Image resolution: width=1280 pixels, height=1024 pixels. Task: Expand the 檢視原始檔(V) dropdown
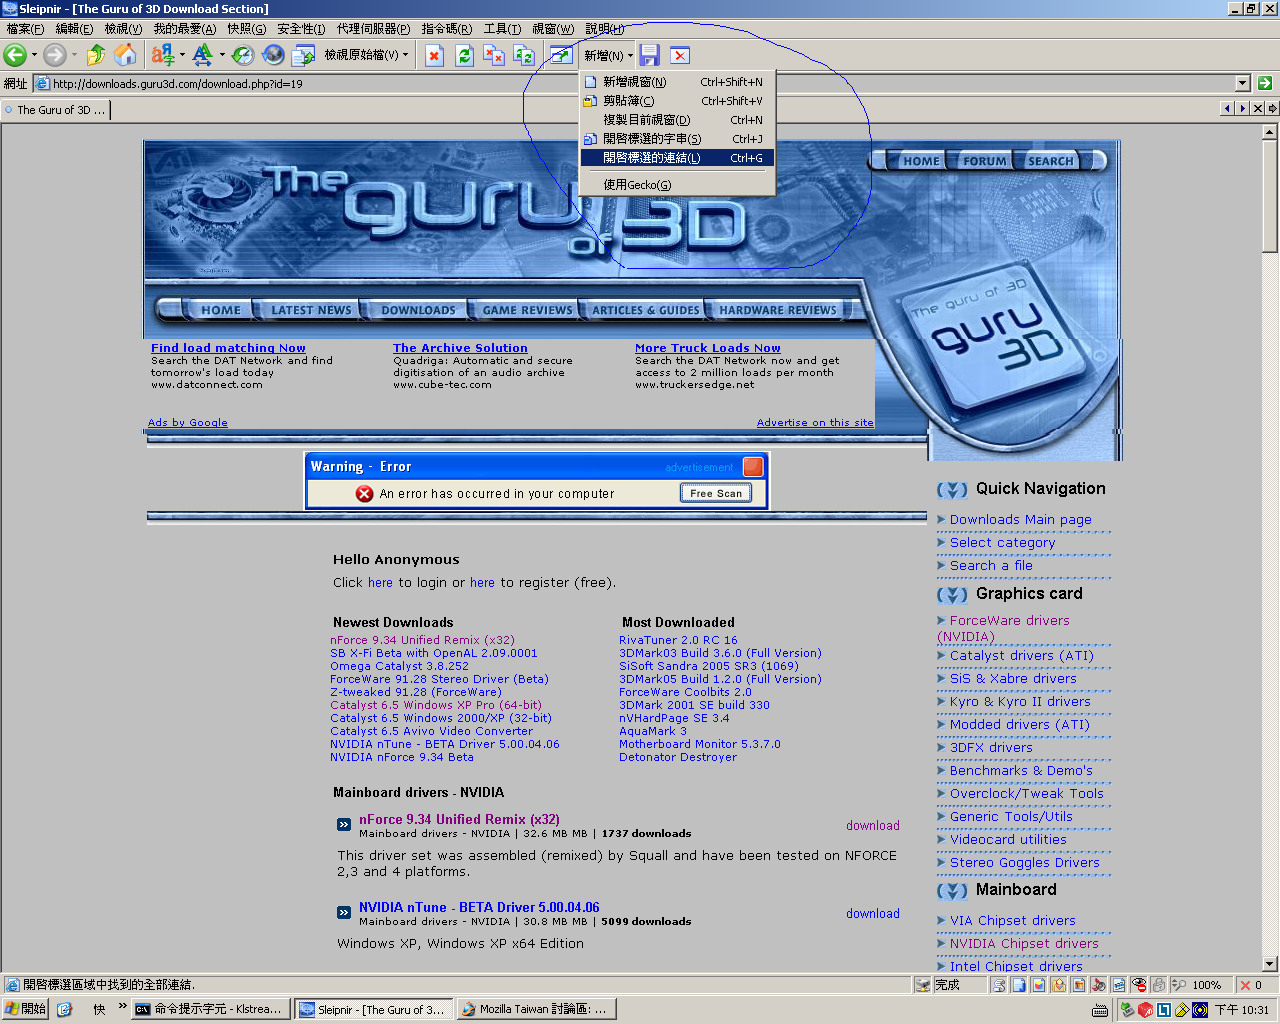405,55
